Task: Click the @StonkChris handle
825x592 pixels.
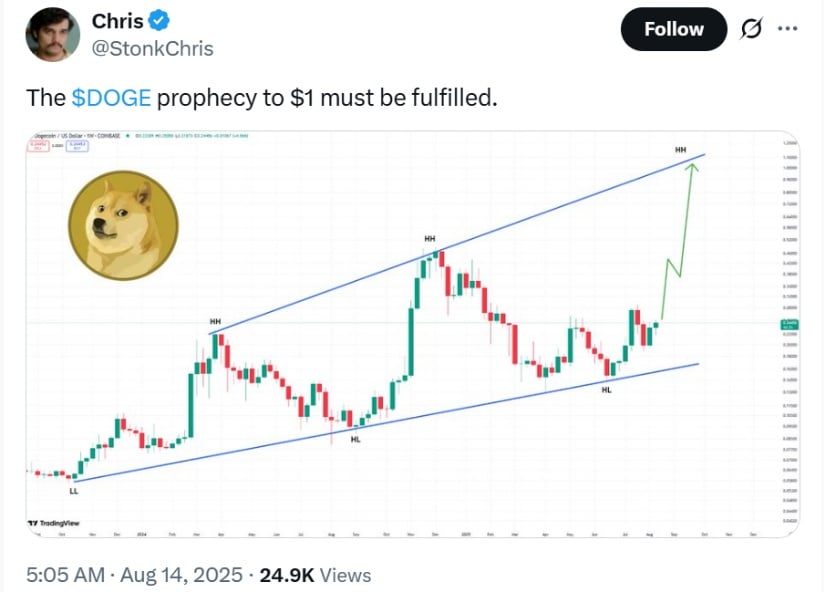Action: (153, 48)
